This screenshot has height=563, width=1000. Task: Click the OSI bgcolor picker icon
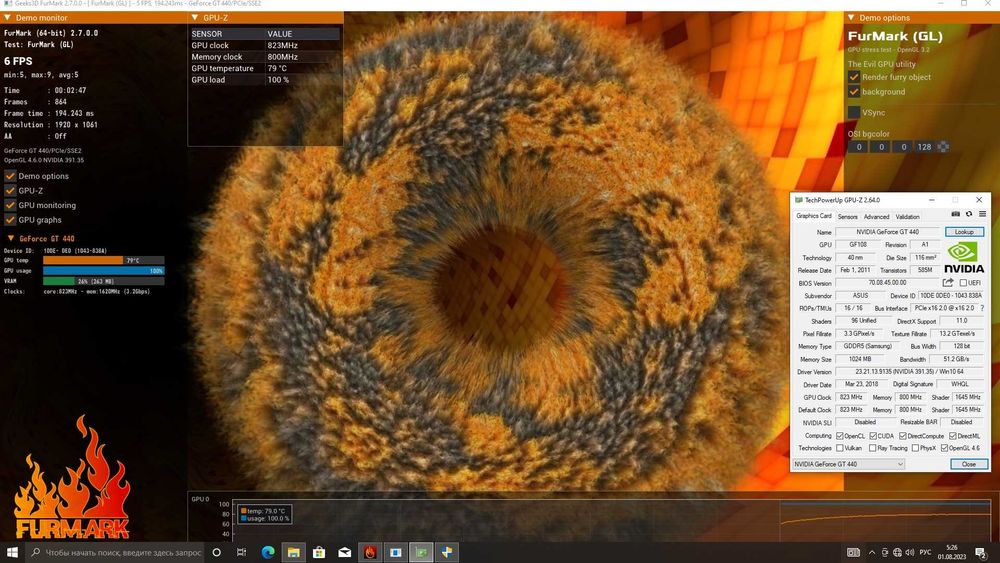tap(943, 147)
